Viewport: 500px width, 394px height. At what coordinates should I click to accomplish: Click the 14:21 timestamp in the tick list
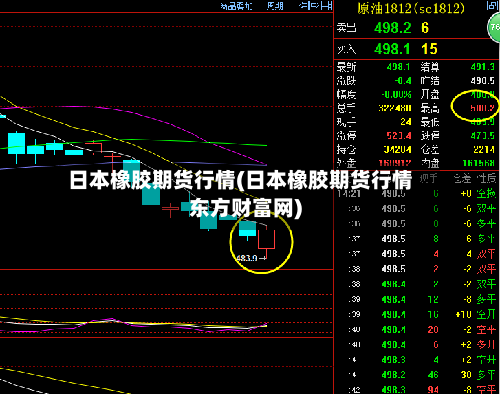pos(349,193)
